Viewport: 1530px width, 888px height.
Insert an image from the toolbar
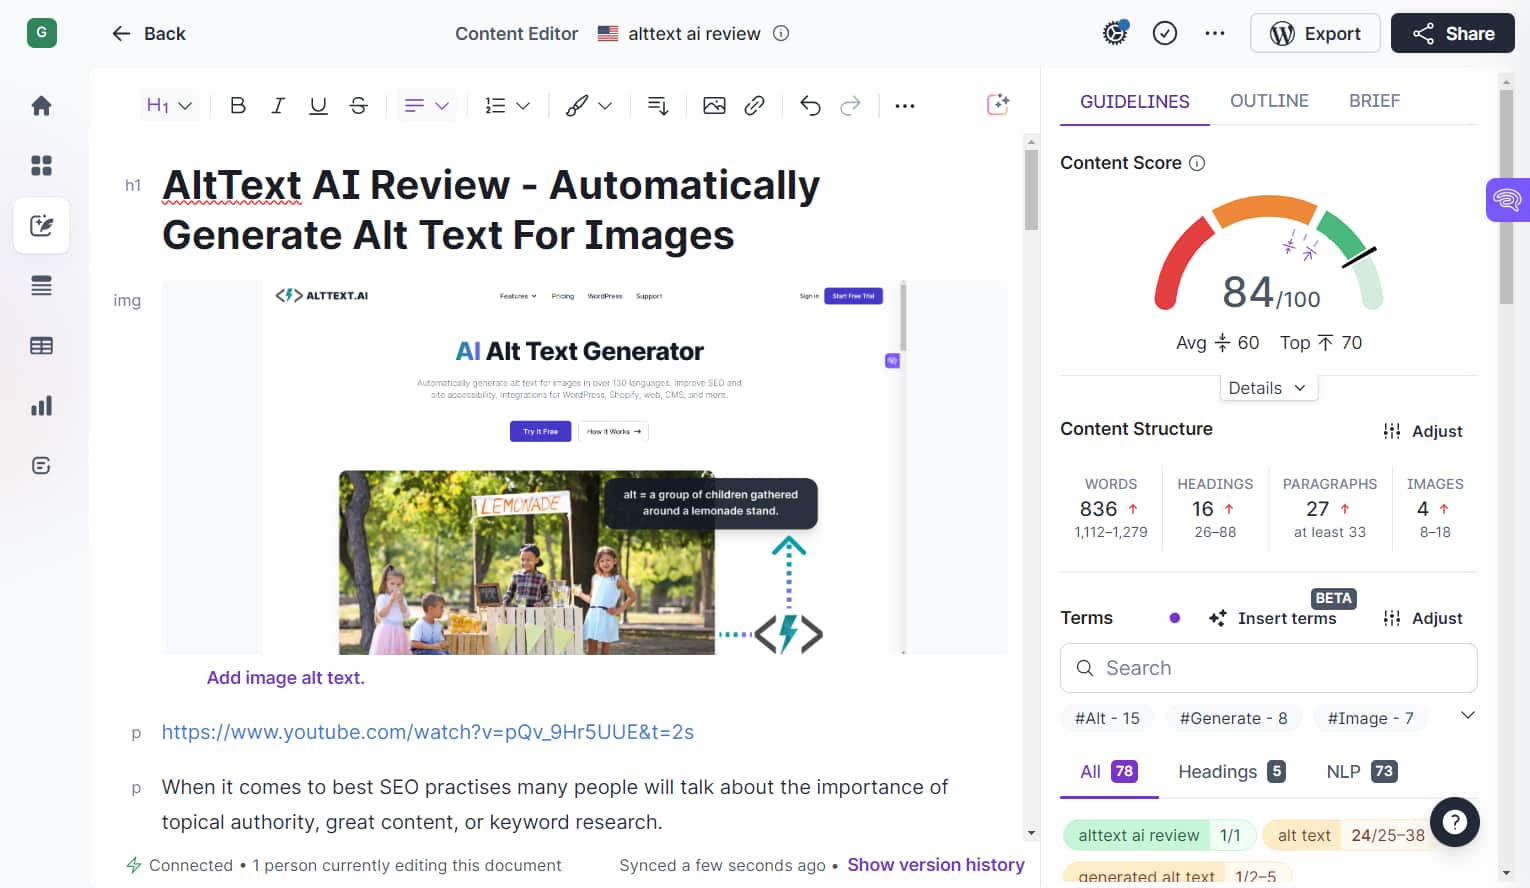714,105
